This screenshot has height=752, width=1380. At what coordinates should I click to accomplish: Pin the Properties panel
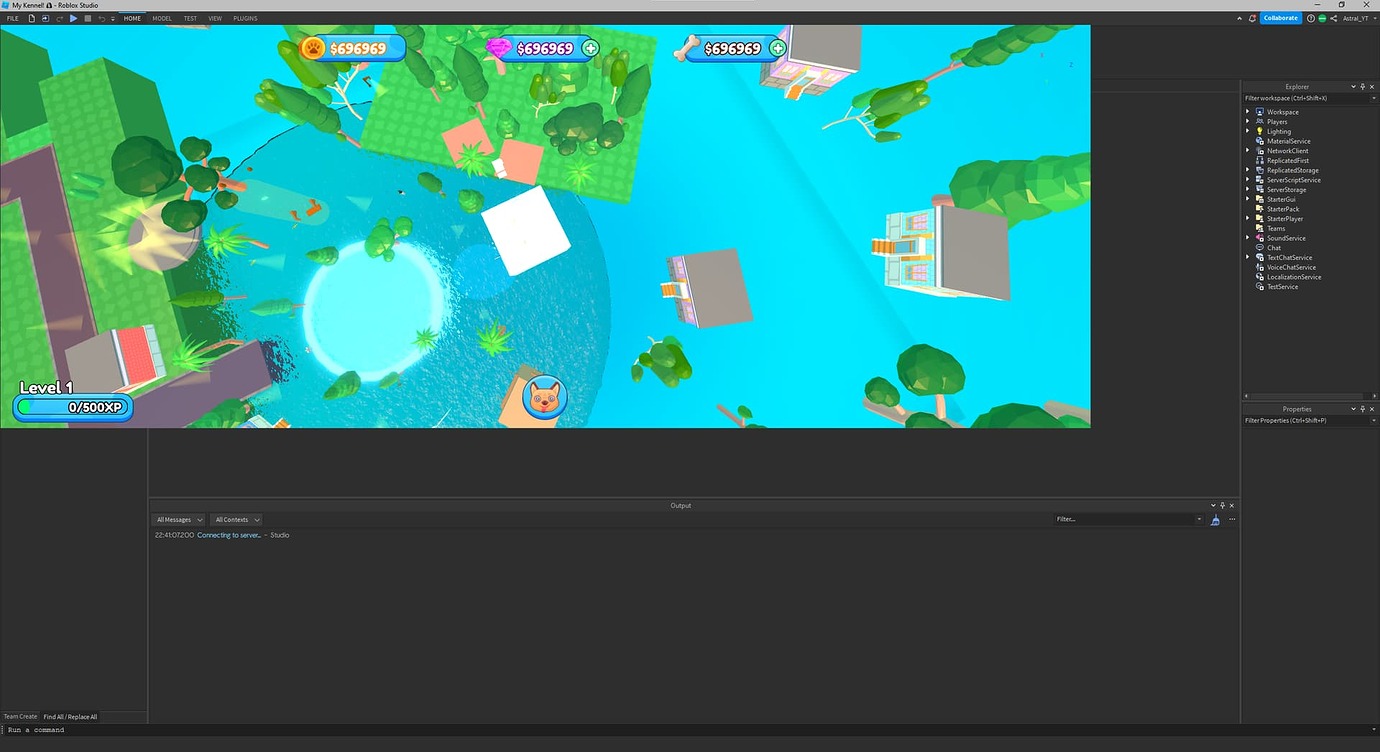point(1362,409)
